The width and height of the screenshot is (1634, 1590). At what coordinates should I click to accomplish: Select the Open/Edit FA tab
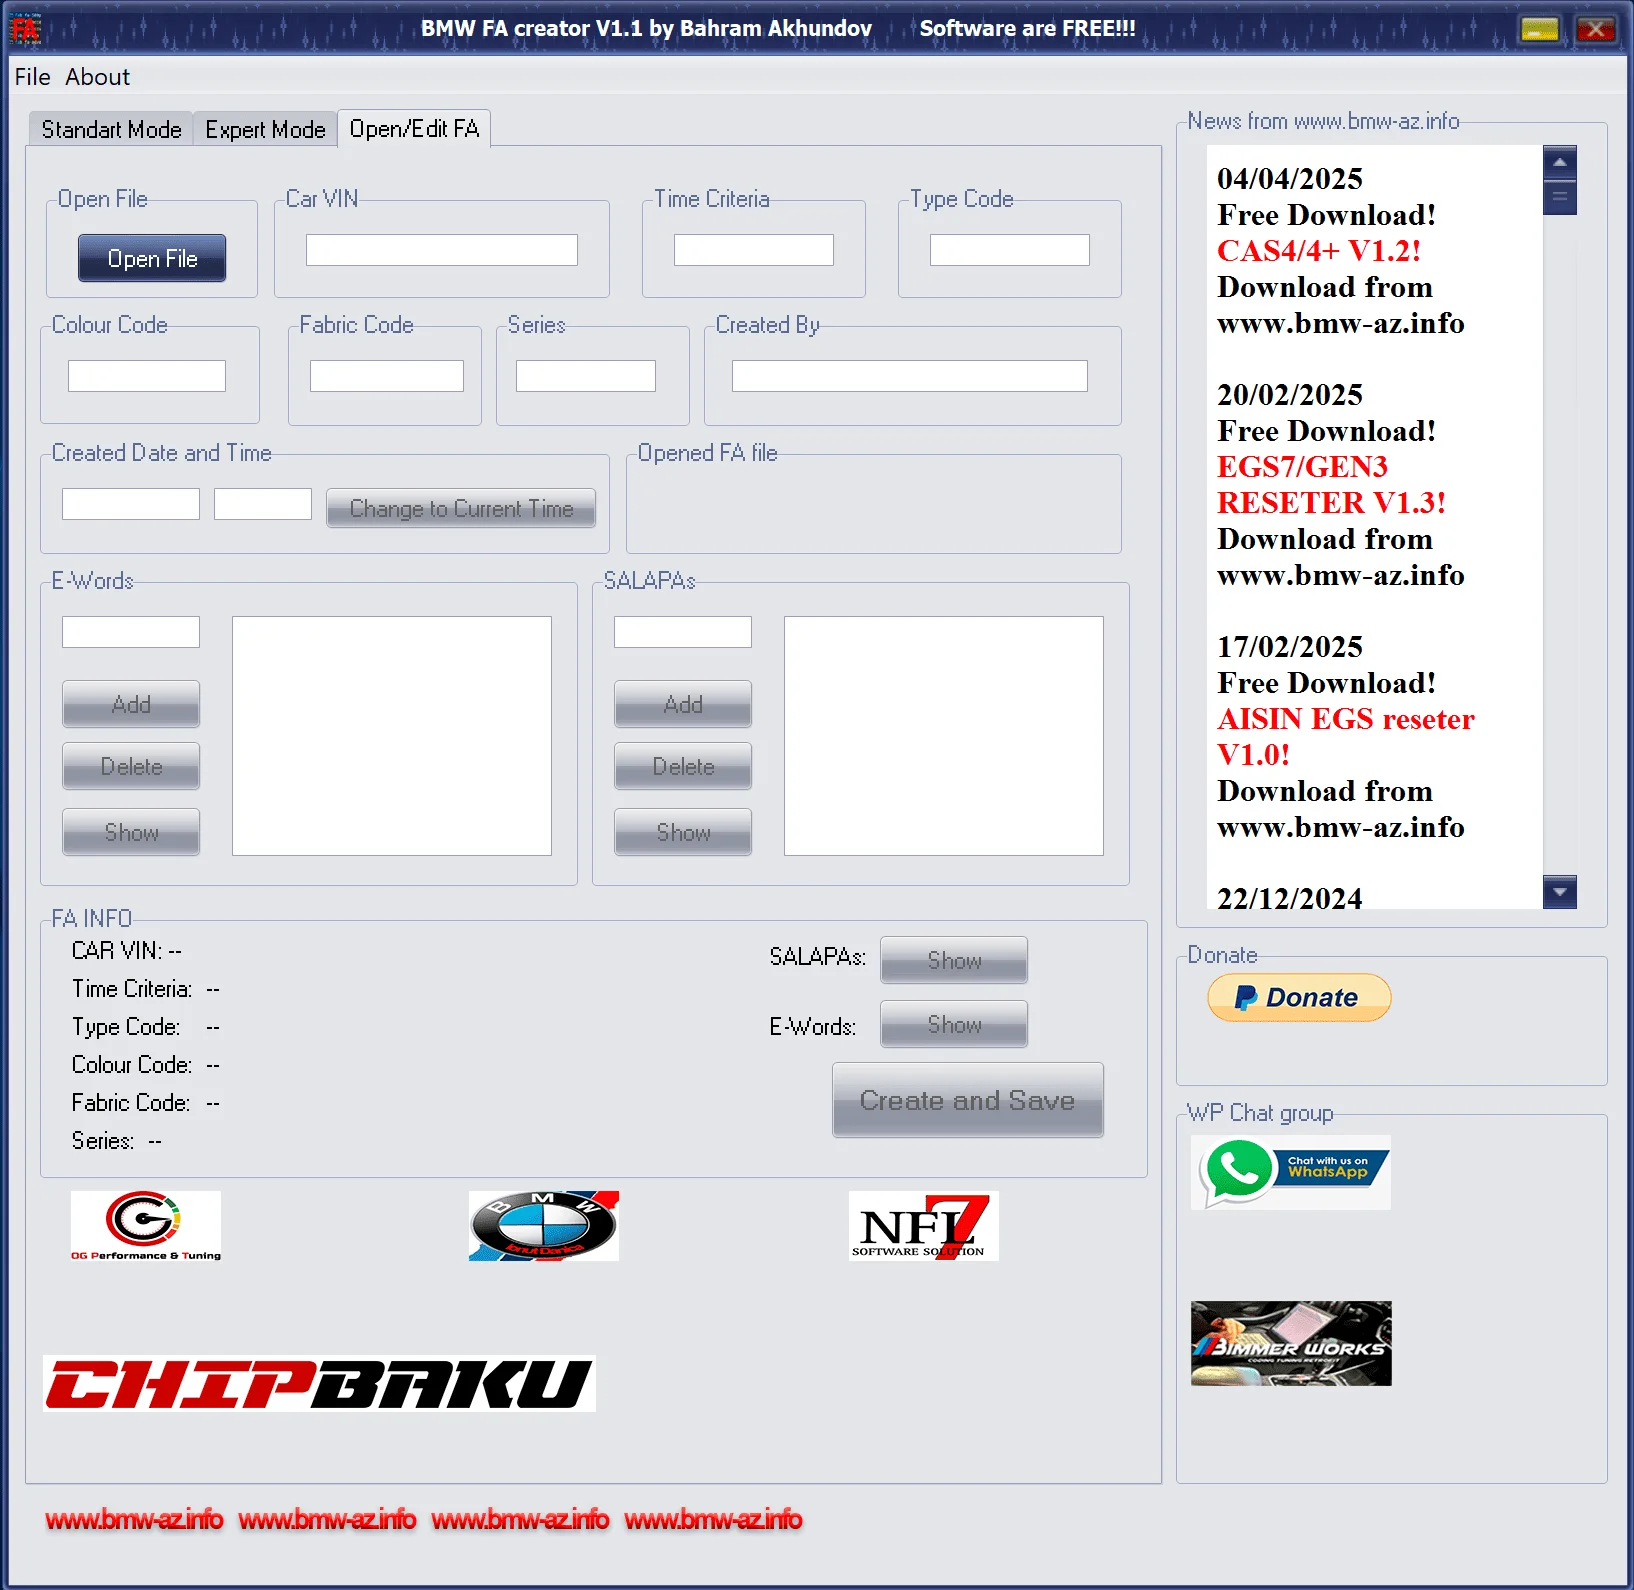[x=414, y=129]
